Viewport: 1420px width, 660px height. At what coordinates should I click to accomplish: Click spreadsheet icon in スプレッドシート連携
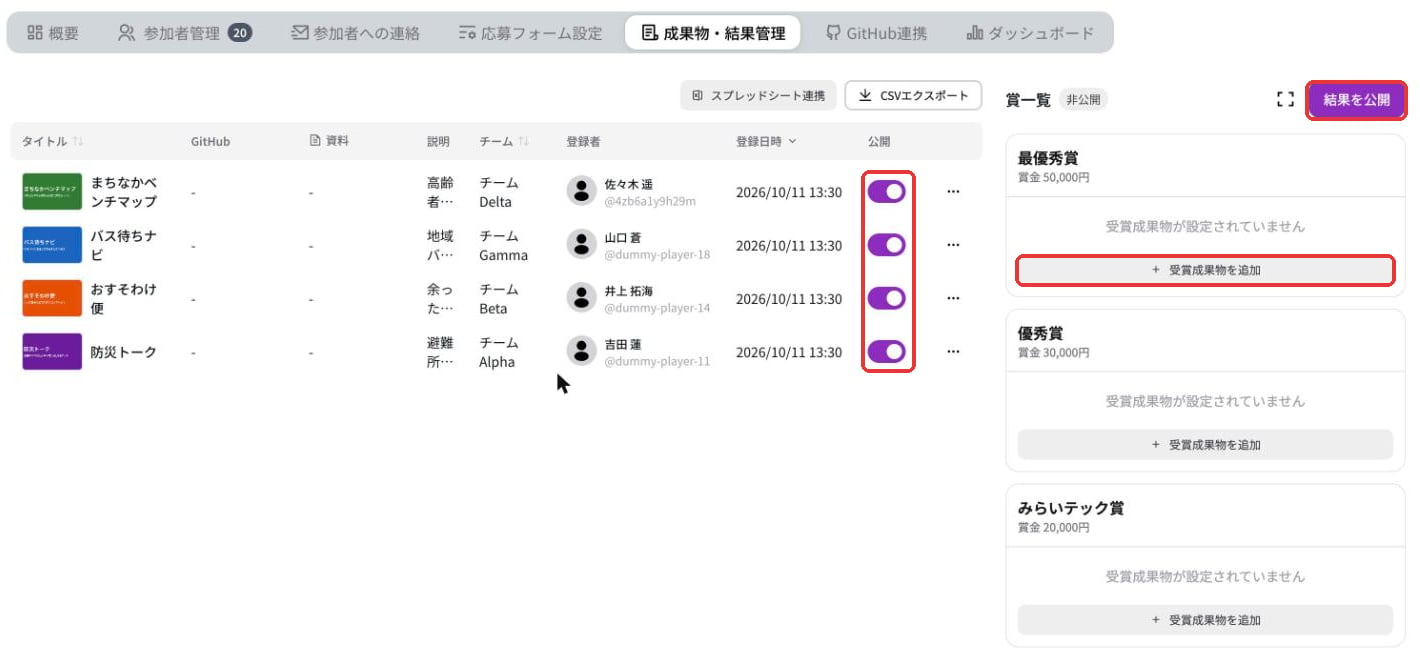point(697,96)
